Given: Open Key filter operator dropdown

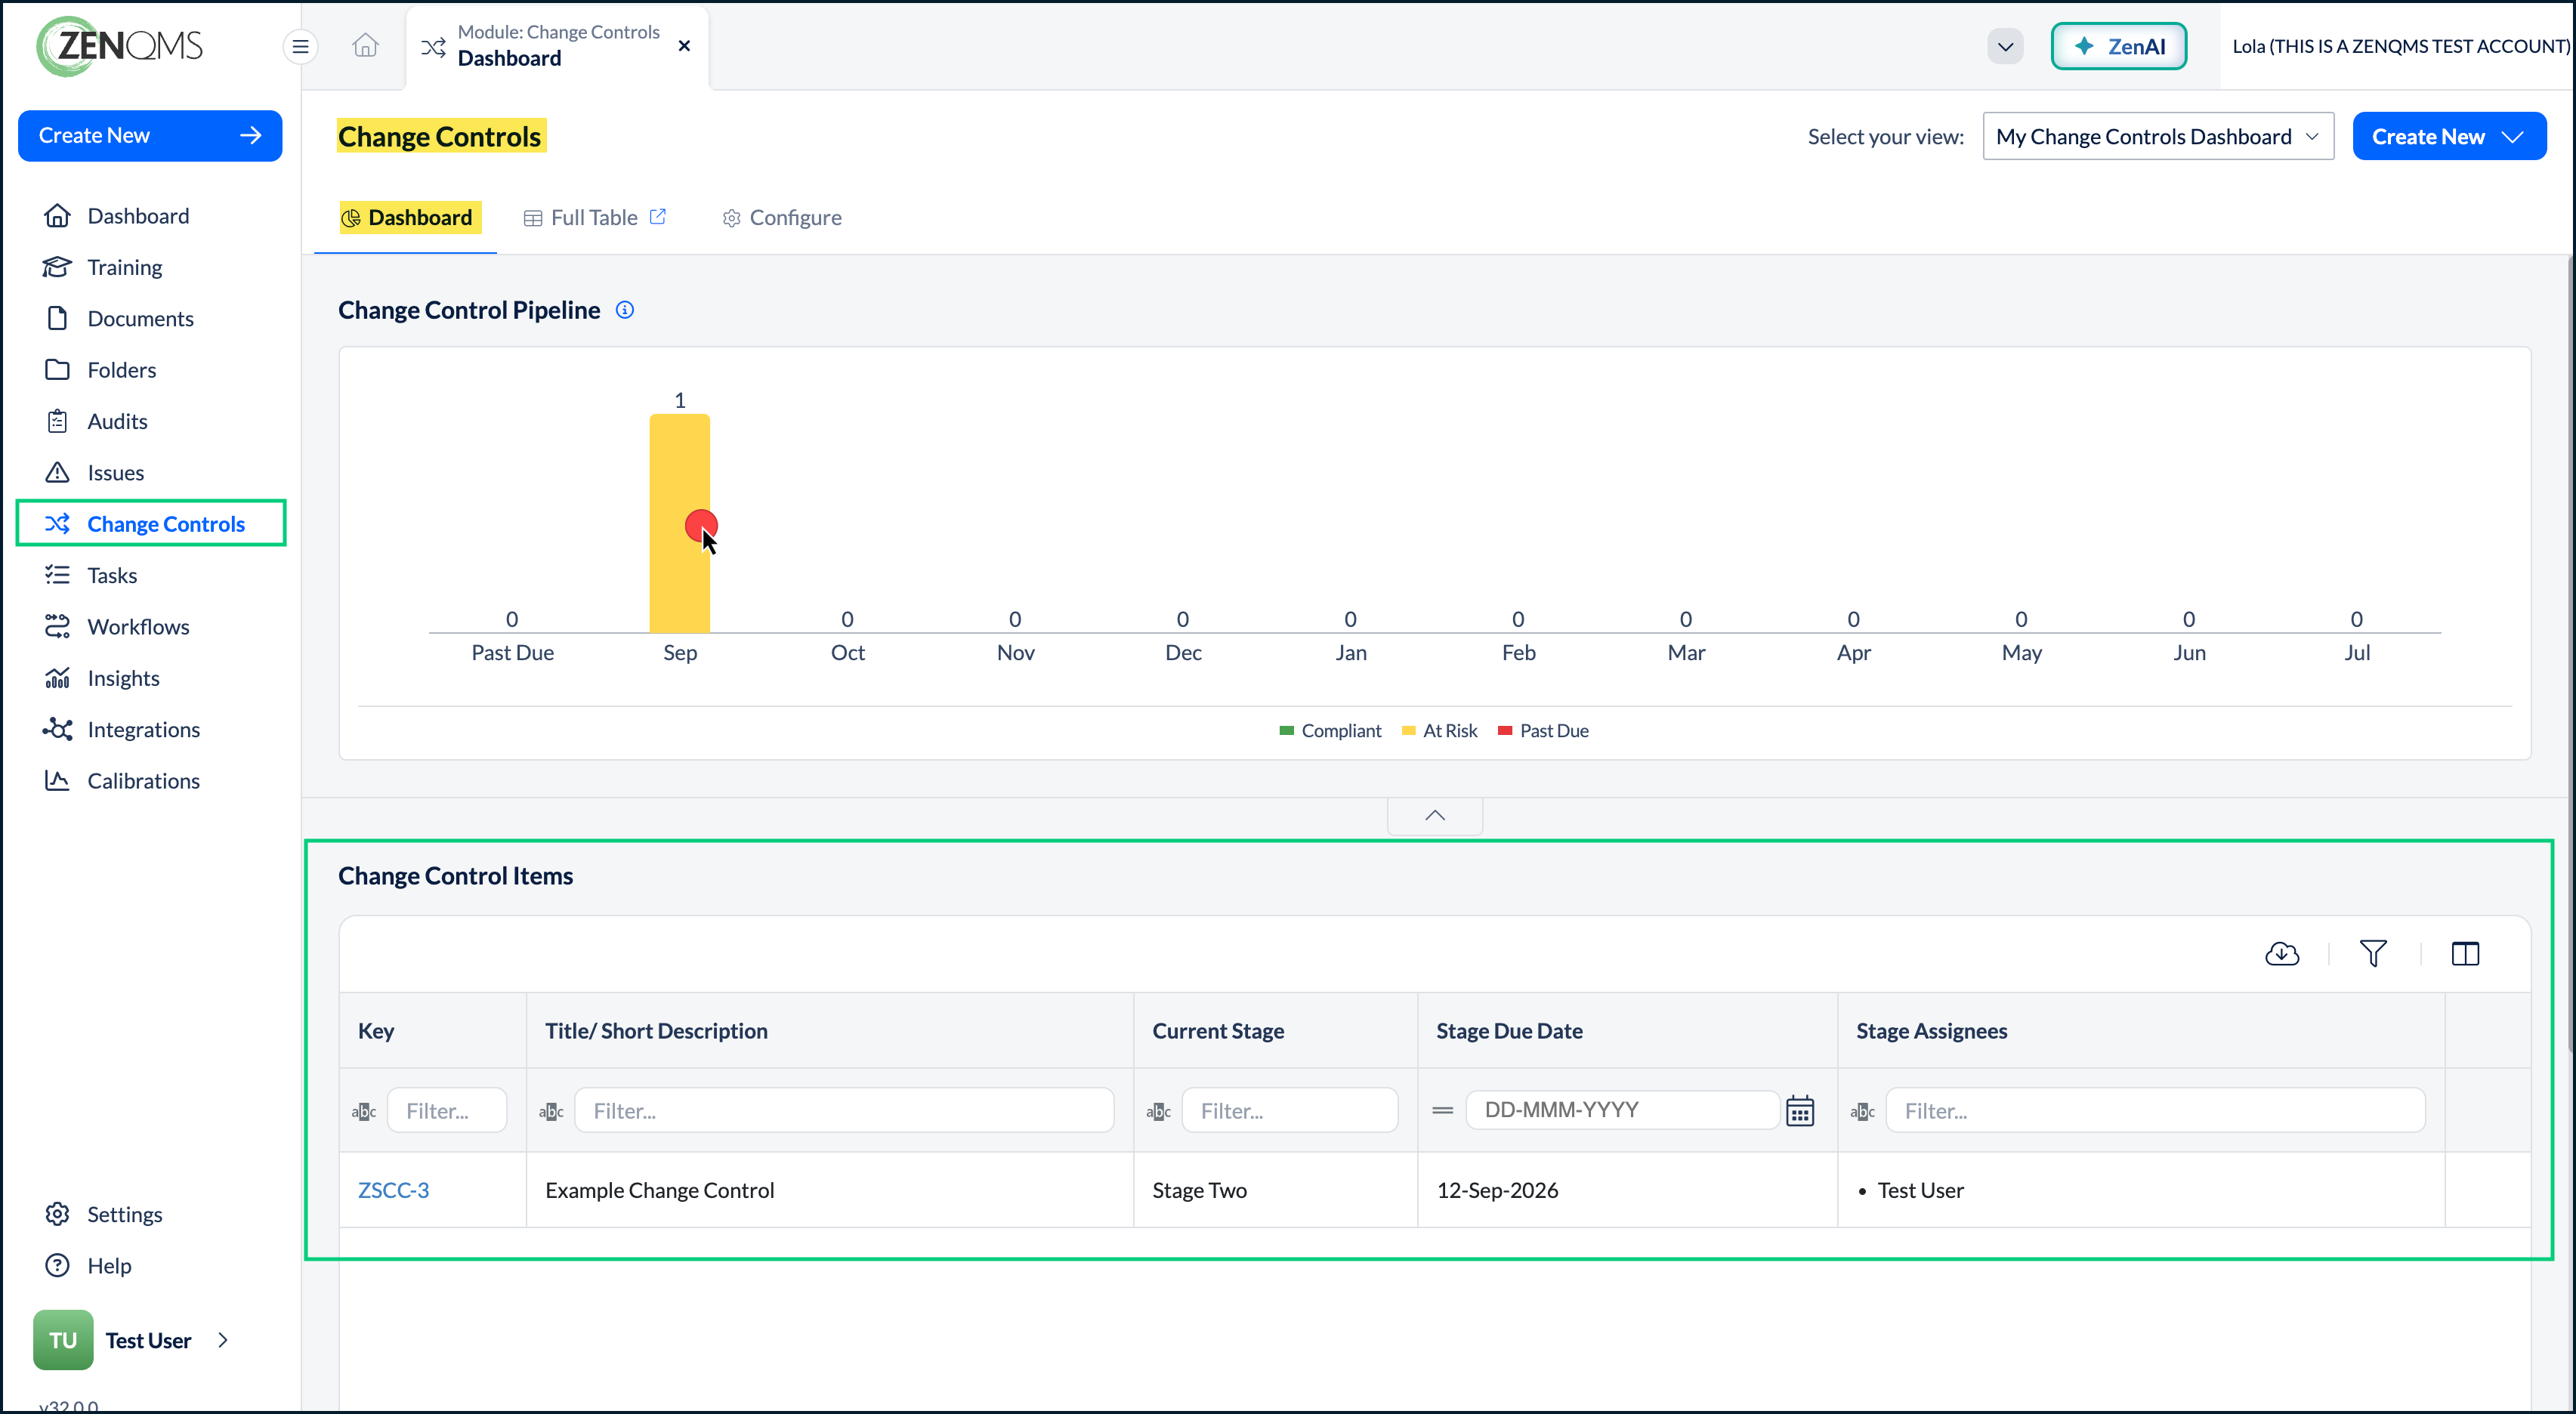Looking at the screenshot, I should (364, 1111).
